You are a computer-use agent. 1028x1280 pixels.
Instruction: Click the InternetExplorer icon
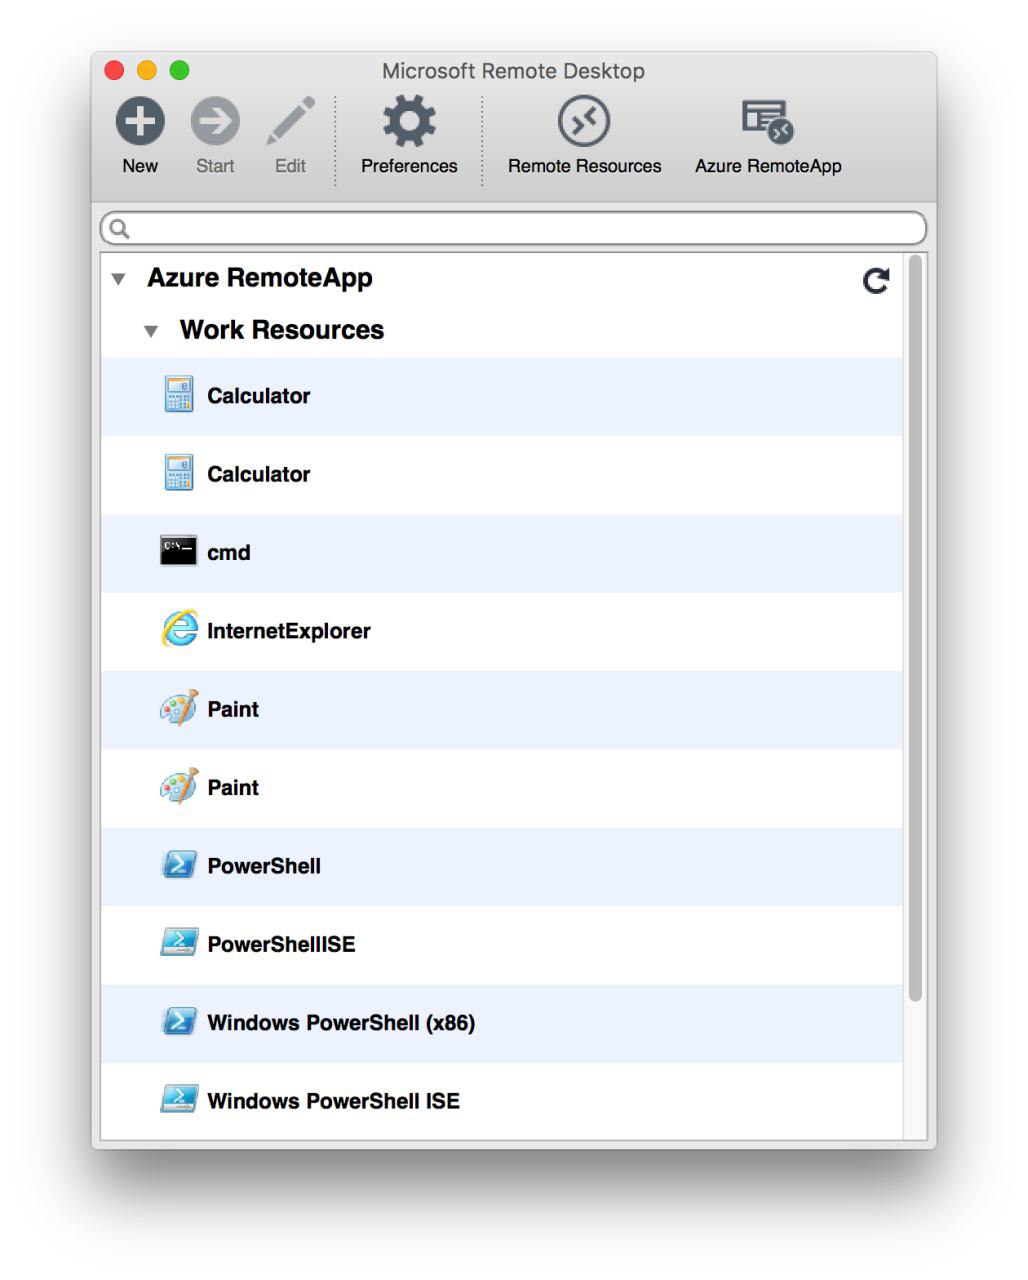pos(179,629)
